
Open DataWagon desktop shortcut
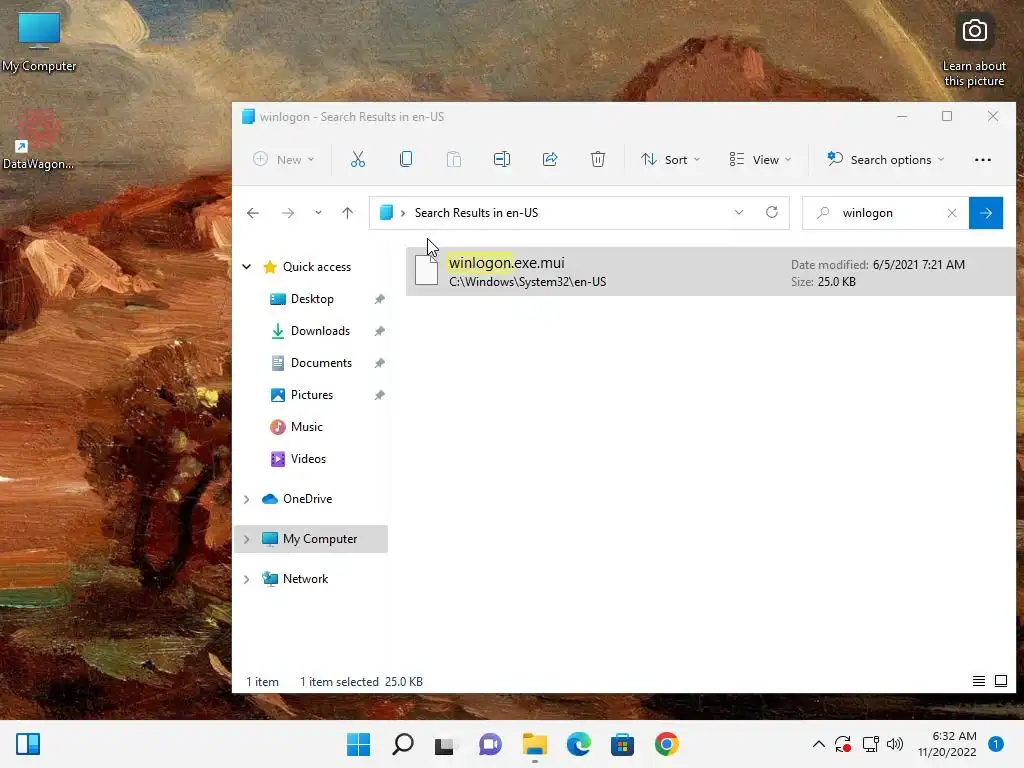[39, 140]
